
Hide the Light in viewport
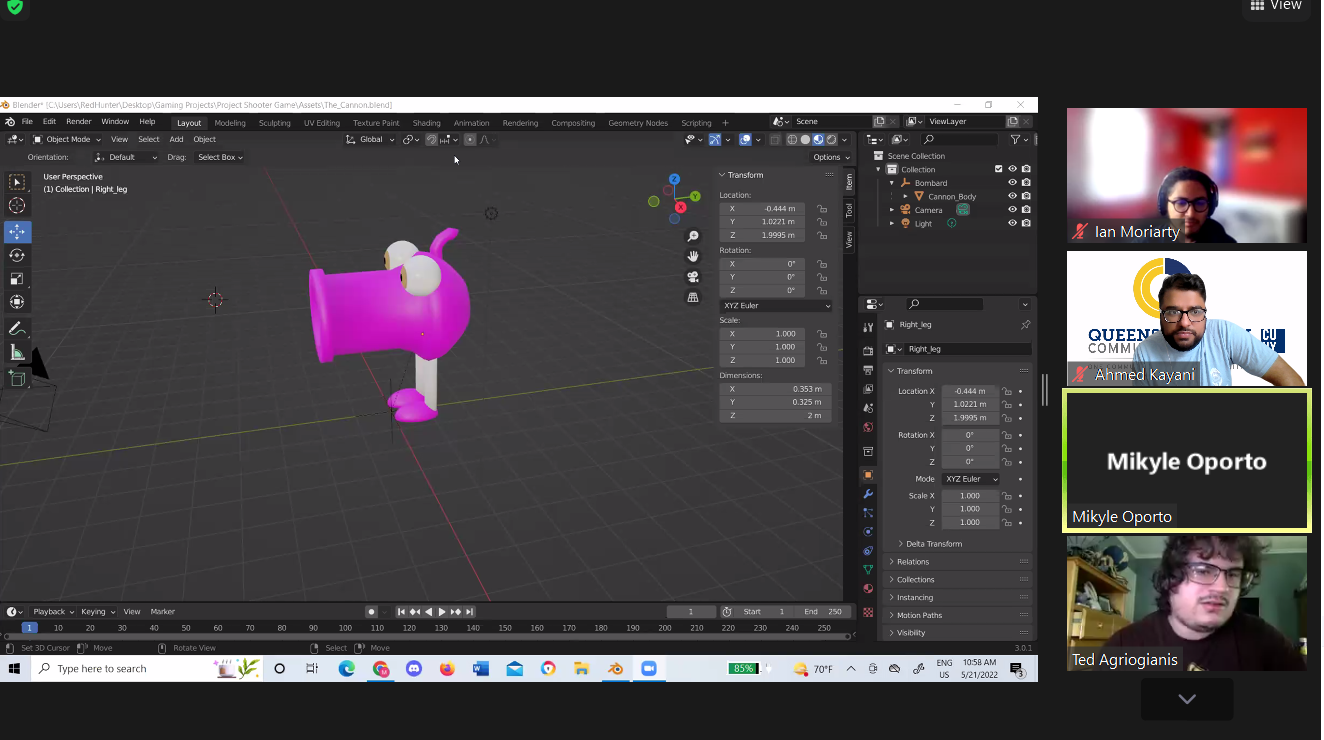[x=1012, y=223]
